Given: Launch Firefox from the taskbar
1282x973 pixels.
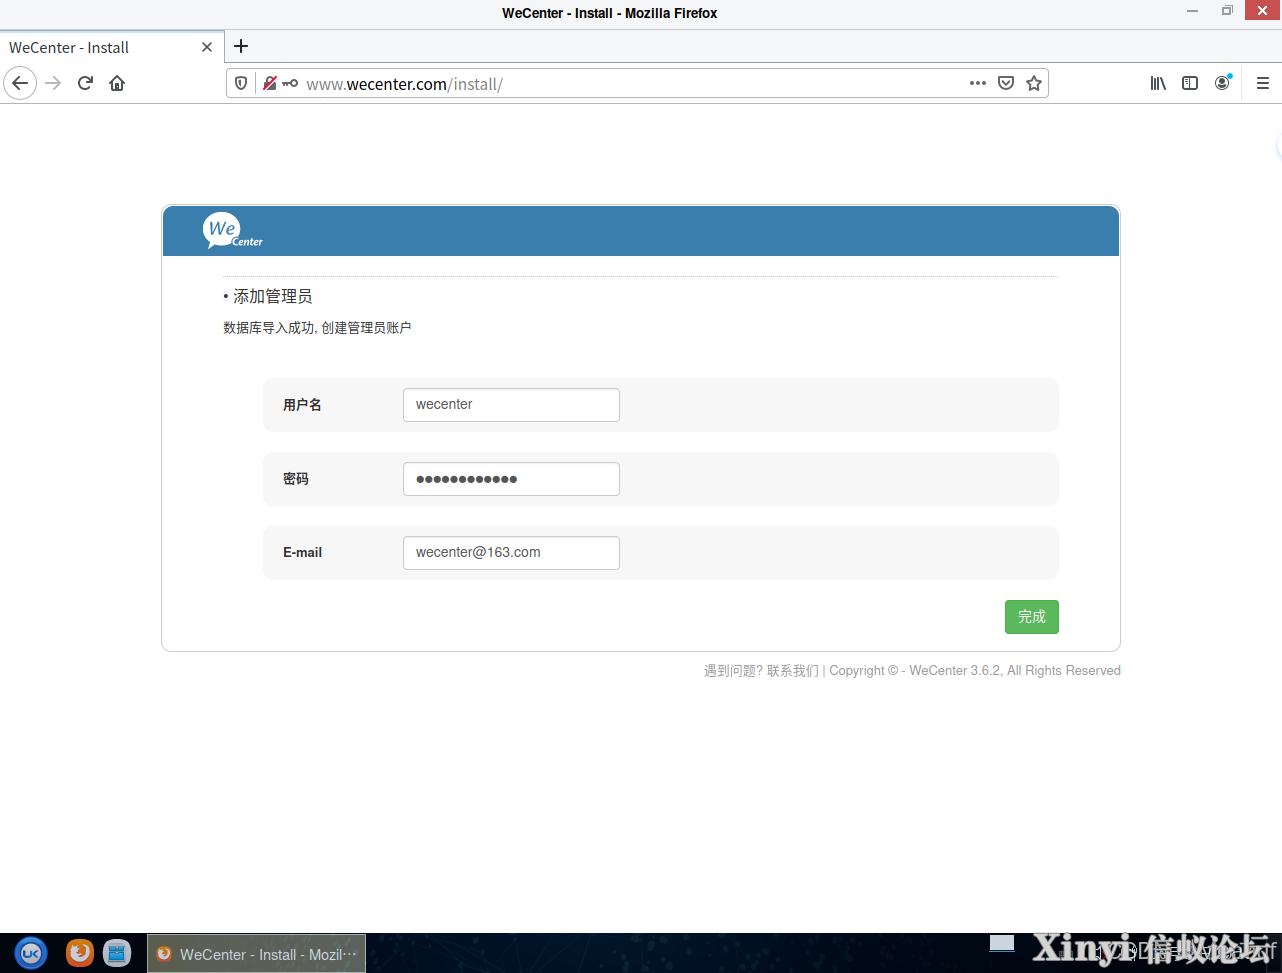Looking at the screenshot, I should [x=80, y=953].
